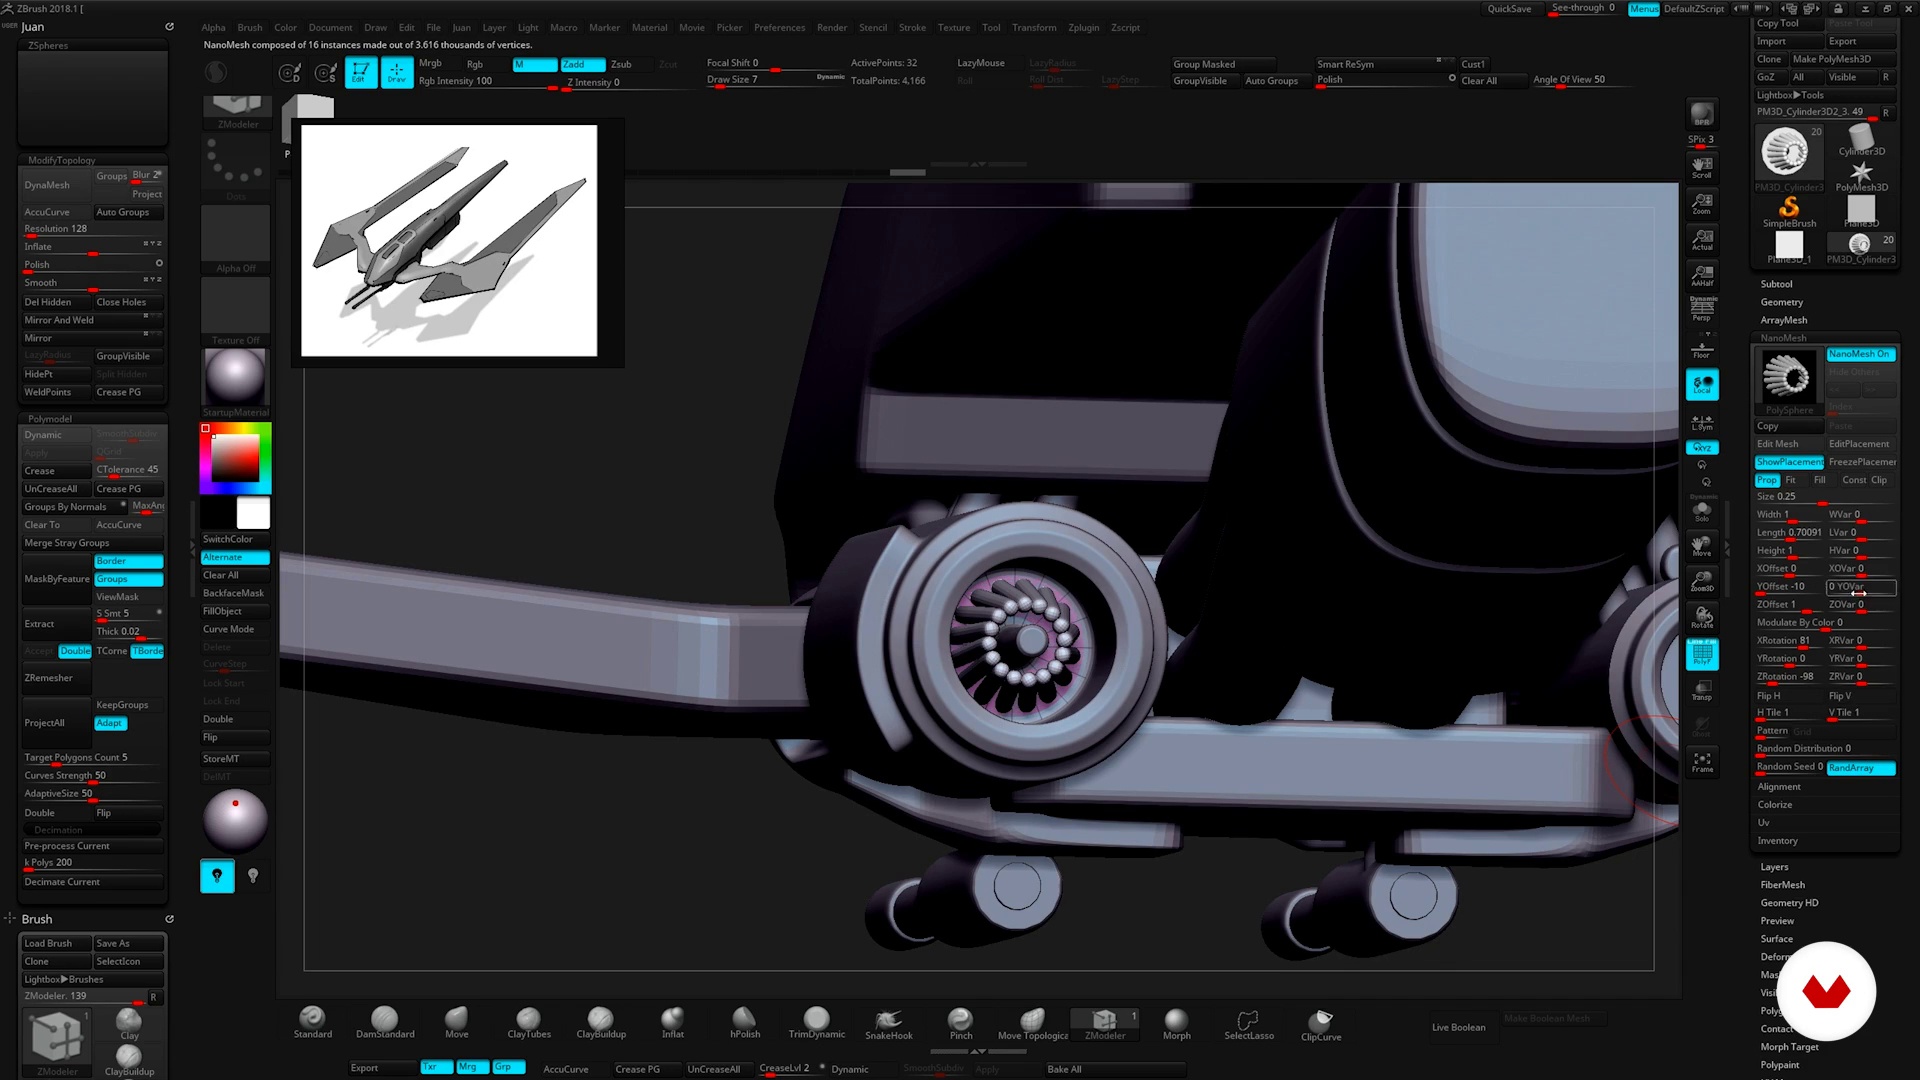Select the DamStandard brush
This screenshot has height=1080, width=1920.
pyautogui.click(x=385, y=1023)
